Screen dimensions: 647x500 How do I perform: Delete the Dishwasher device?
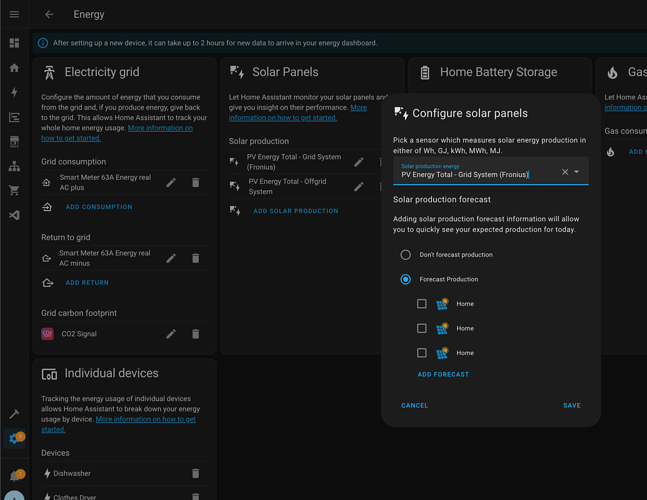click(x=195, y=474)
